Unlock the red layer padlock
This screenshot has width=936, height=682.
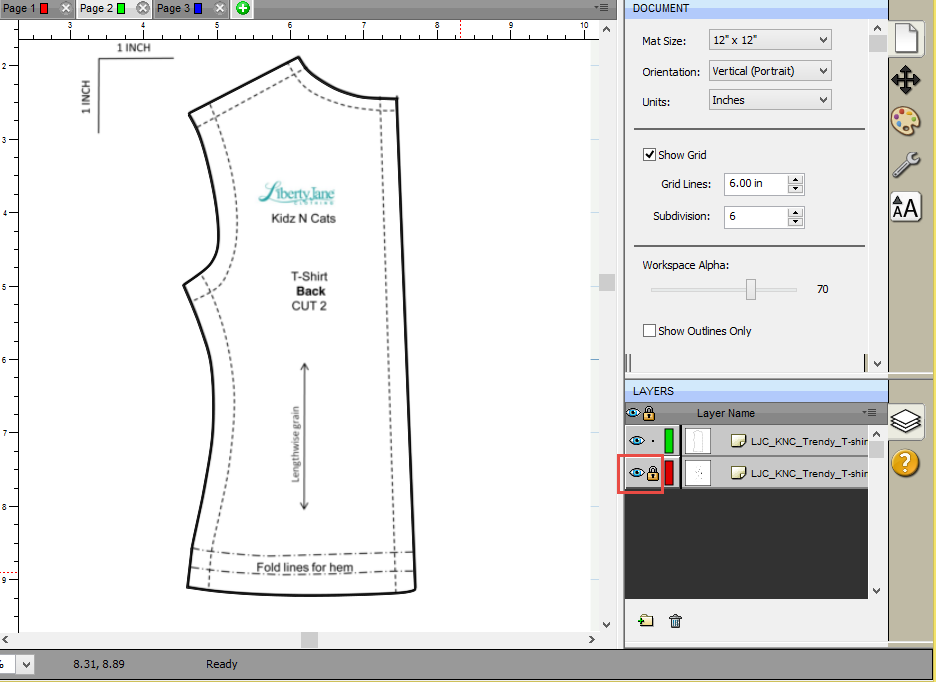tap(652, 474)
